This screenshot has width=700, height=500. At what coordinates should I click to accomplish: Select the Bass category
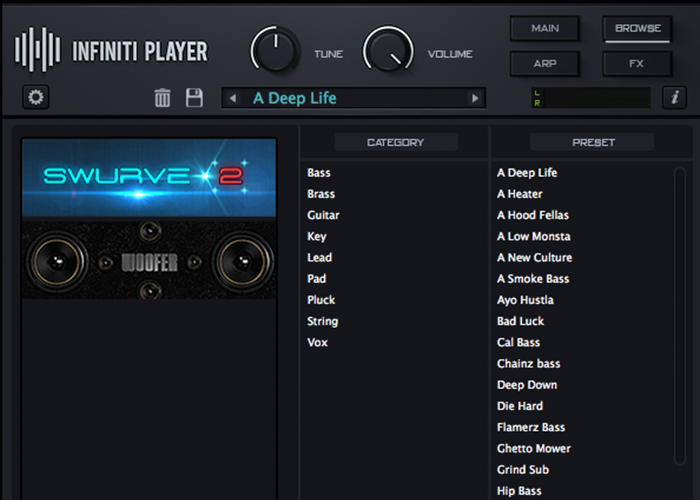point(319,173)
